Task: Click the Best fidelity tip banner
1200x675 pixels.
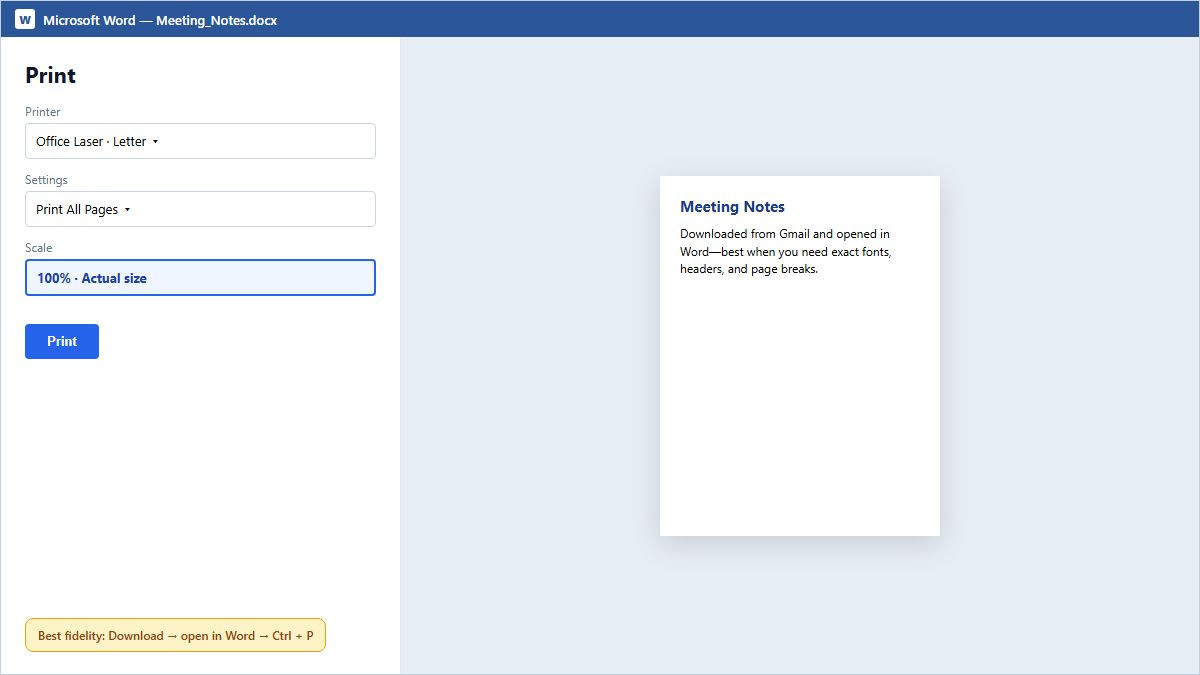Action: tap(175, 635)
